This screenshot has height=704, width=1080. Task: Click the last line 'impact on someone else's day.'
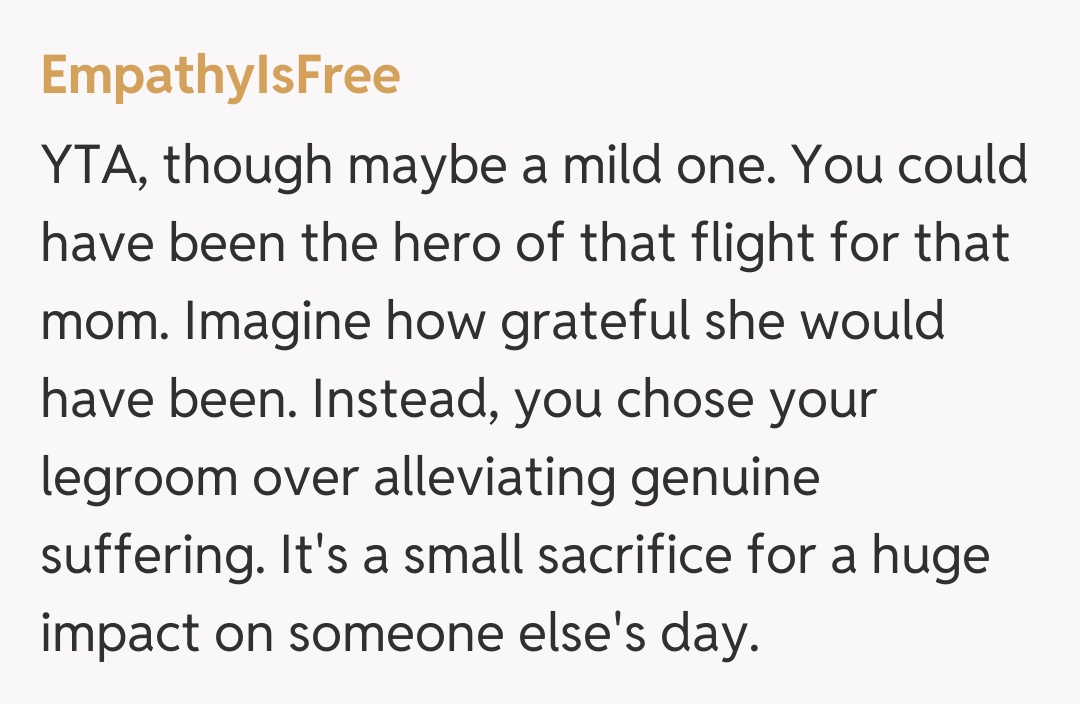394,634
